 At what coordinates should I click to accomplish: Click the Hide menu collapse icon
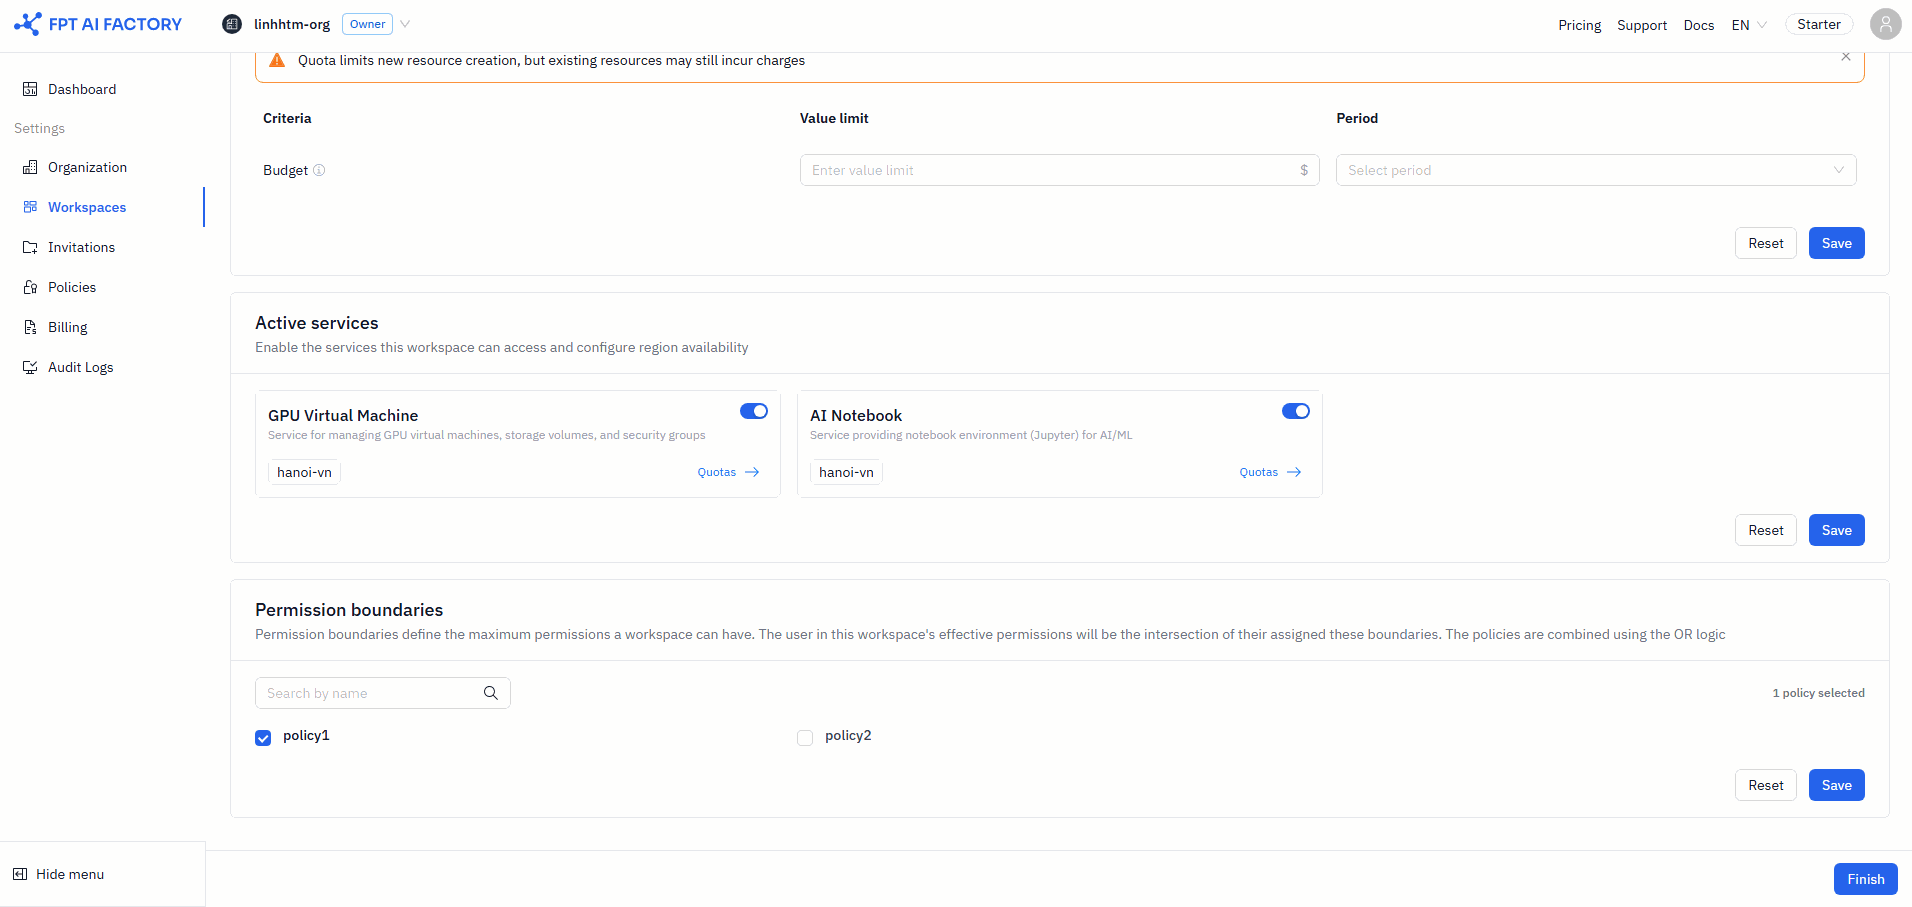click(20, 874)
